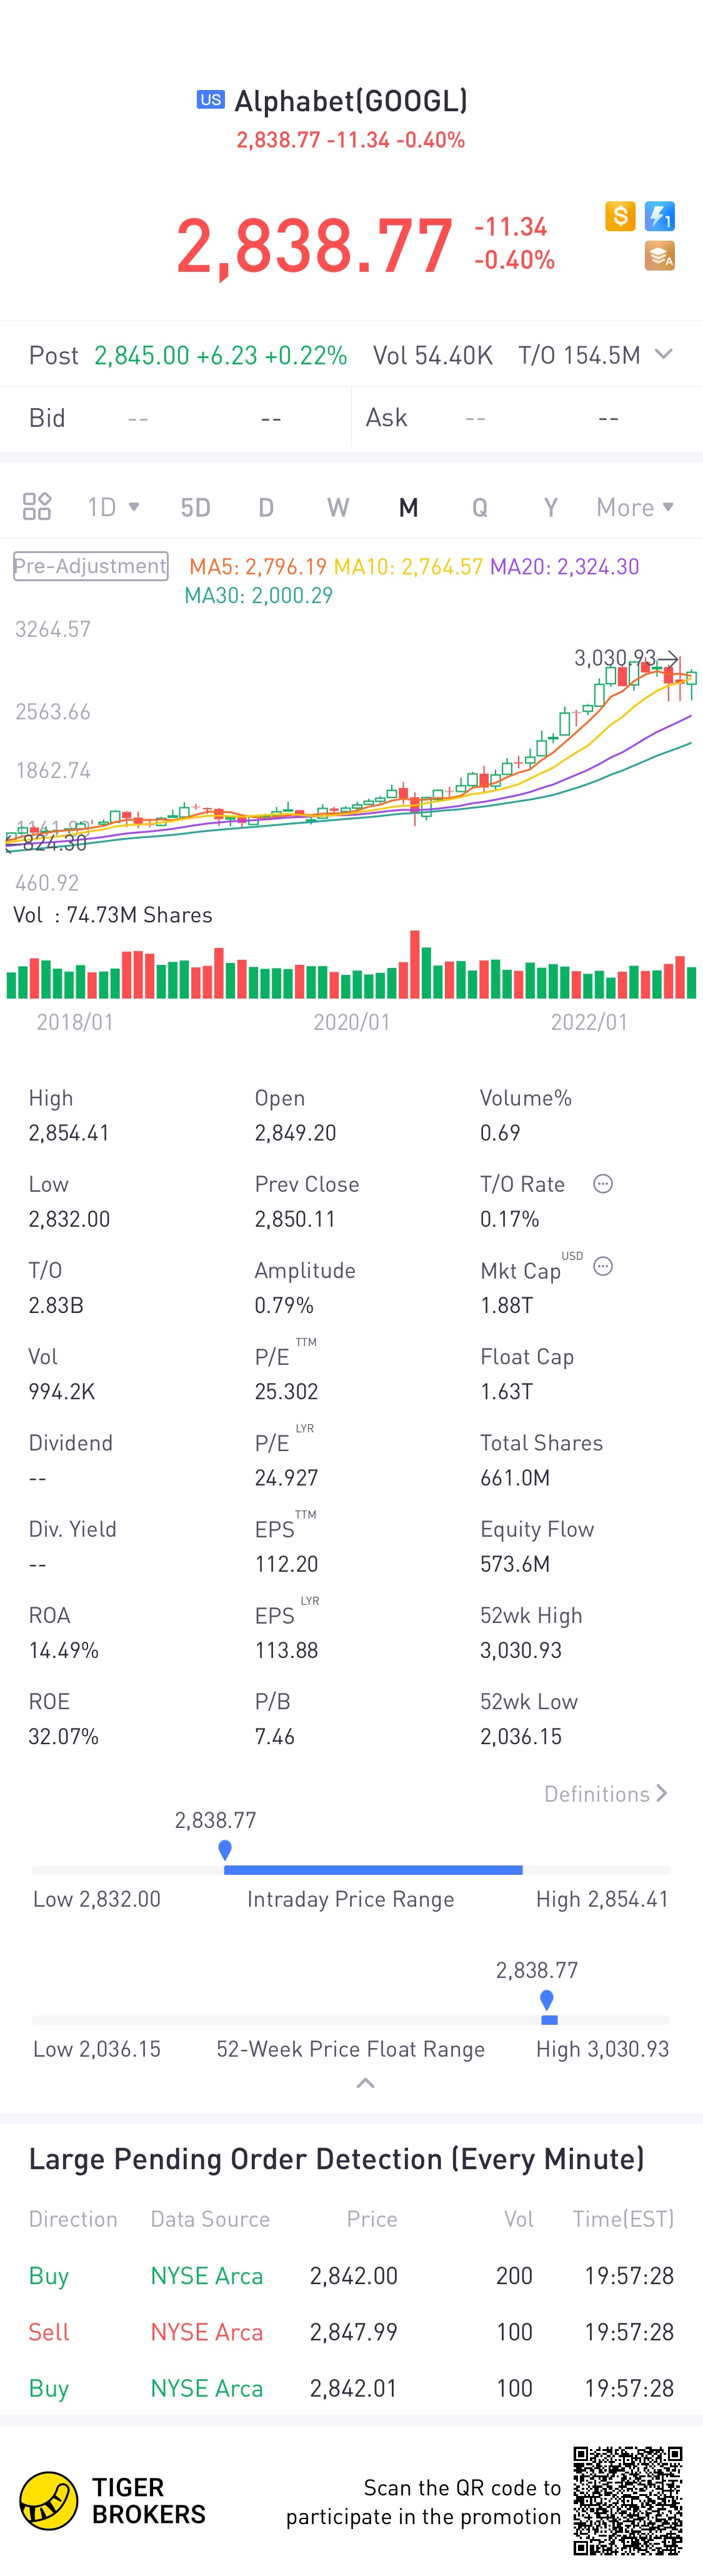The height and width of the screenshot is (2576, 703).
Task: Tap the orange dollar sign badge
Action: pyautogui.click(x=620, y=216)
